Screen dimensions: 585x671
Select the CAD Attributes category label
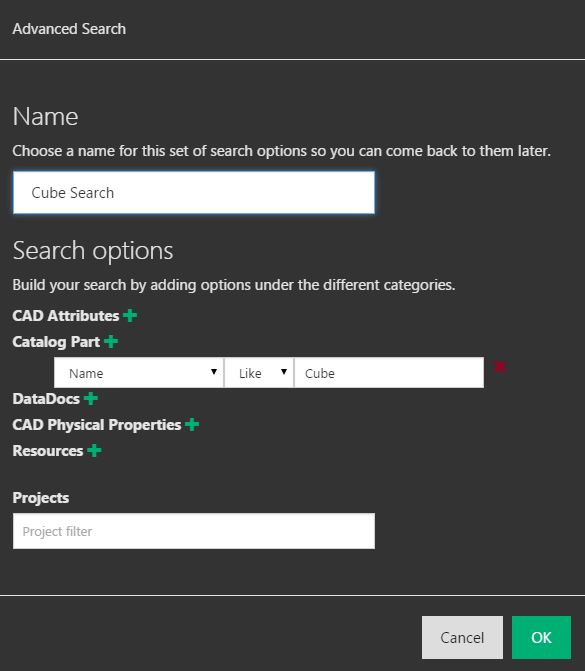click(66, 316)
